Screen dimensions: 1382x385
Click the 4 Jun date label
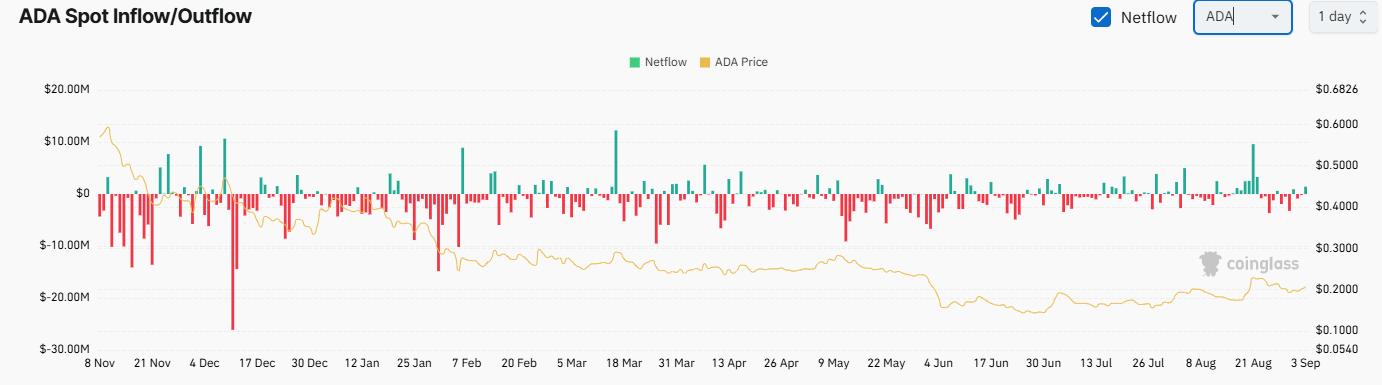pos(938,364)
